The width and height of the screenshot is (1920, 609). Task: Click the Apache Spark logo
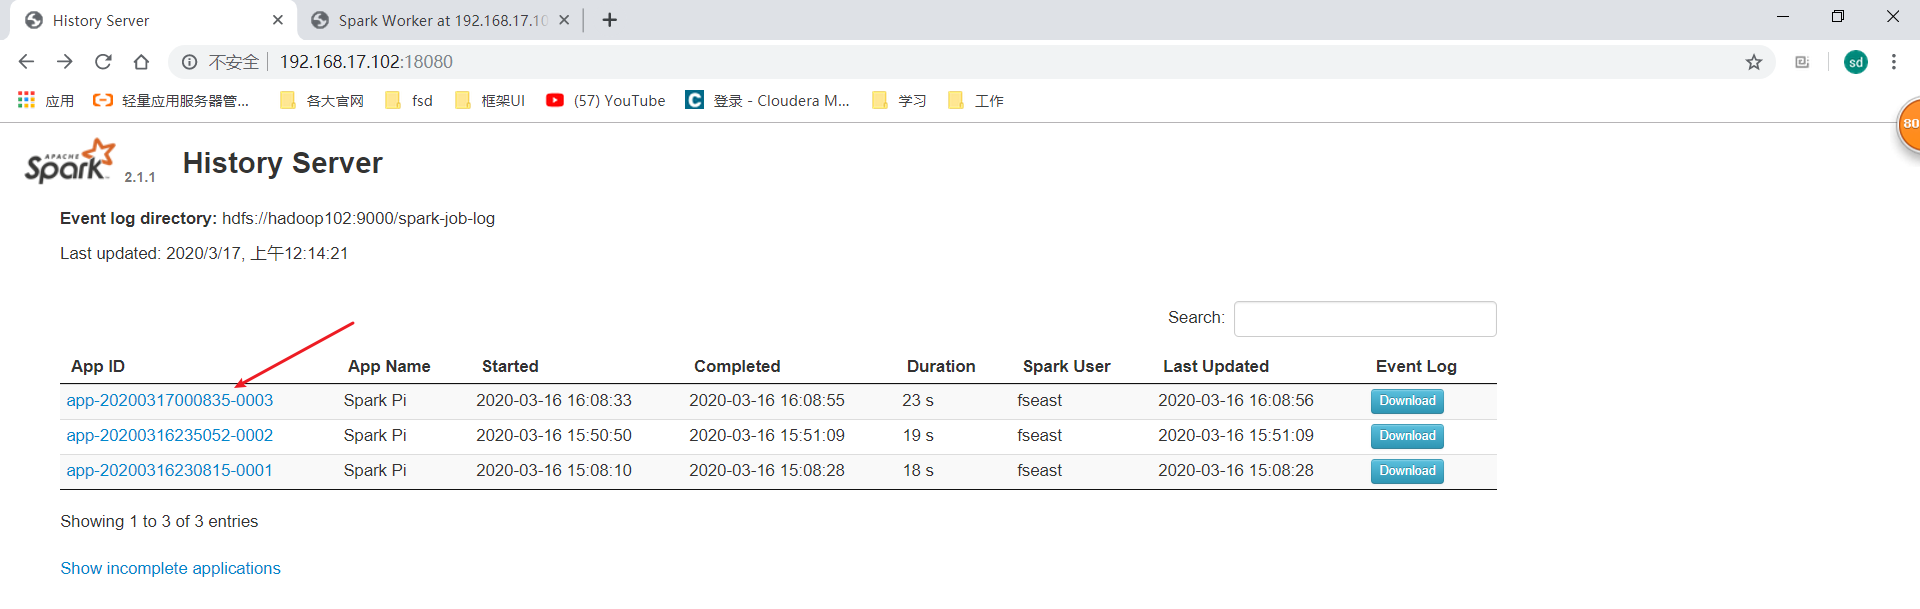click(70, 162)
